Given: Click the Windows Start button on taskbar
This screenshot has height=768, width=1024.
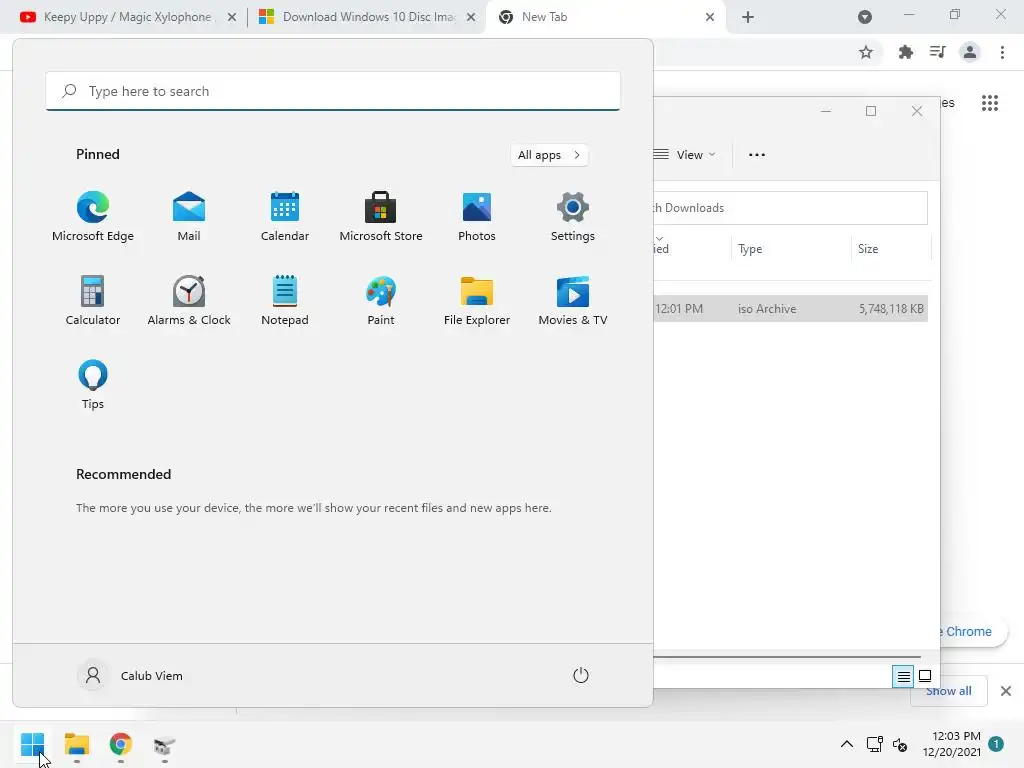Looking at the screenshot, I should [33, 744].
